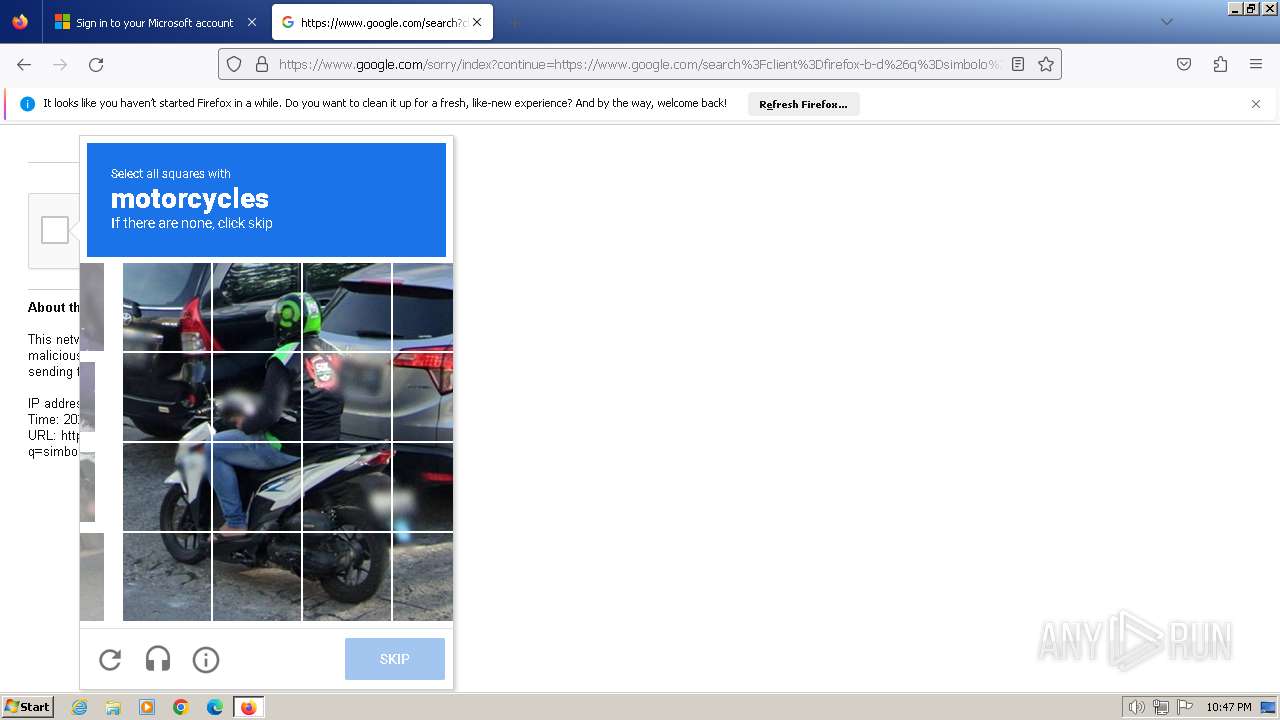Select captcha tile with motorcycle seat

(x=346, y=487)
